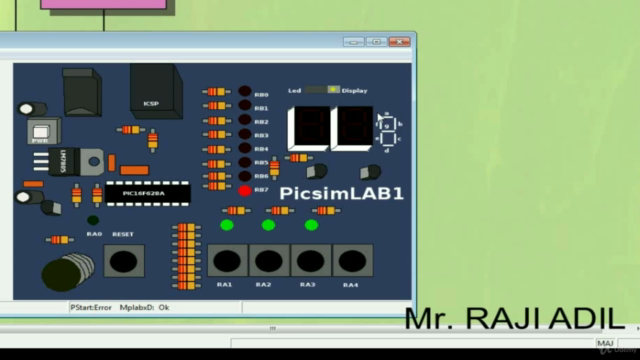Click the potentiometer knob
Viewport: 640px width, 360px height.
(68, 272)
